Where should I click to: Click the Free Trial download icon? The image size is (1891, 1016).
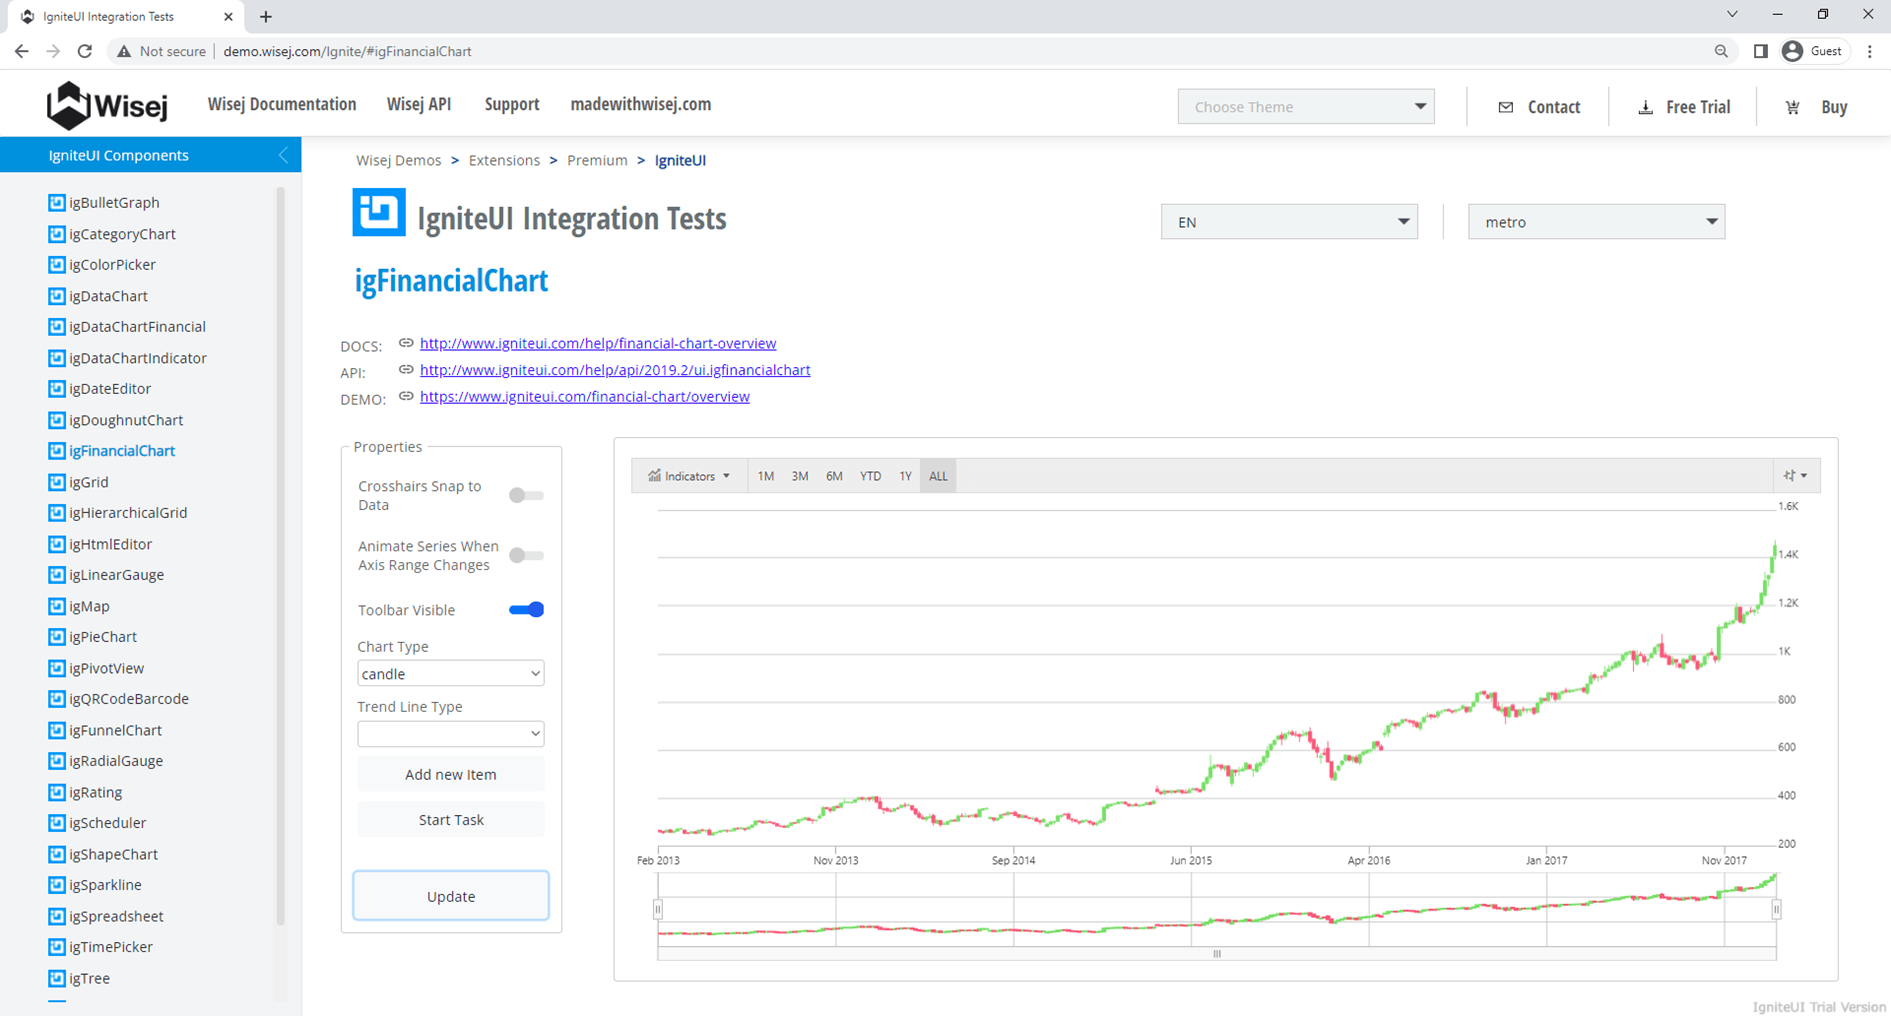[1645, 107]
